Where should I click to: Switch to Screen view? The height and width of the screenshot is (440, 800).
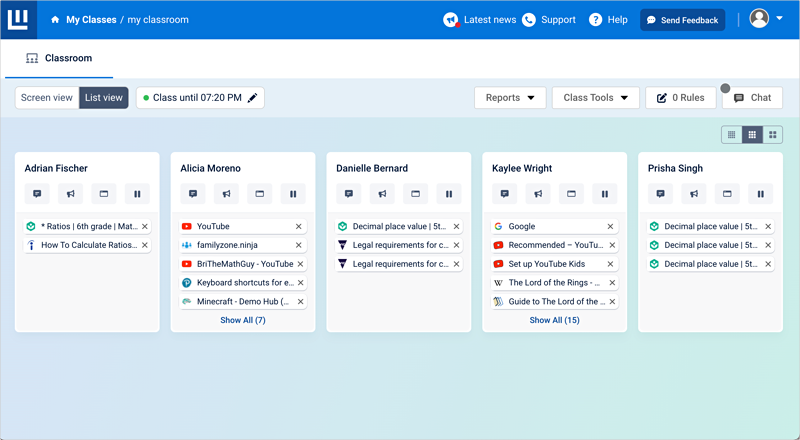(47, 97)
